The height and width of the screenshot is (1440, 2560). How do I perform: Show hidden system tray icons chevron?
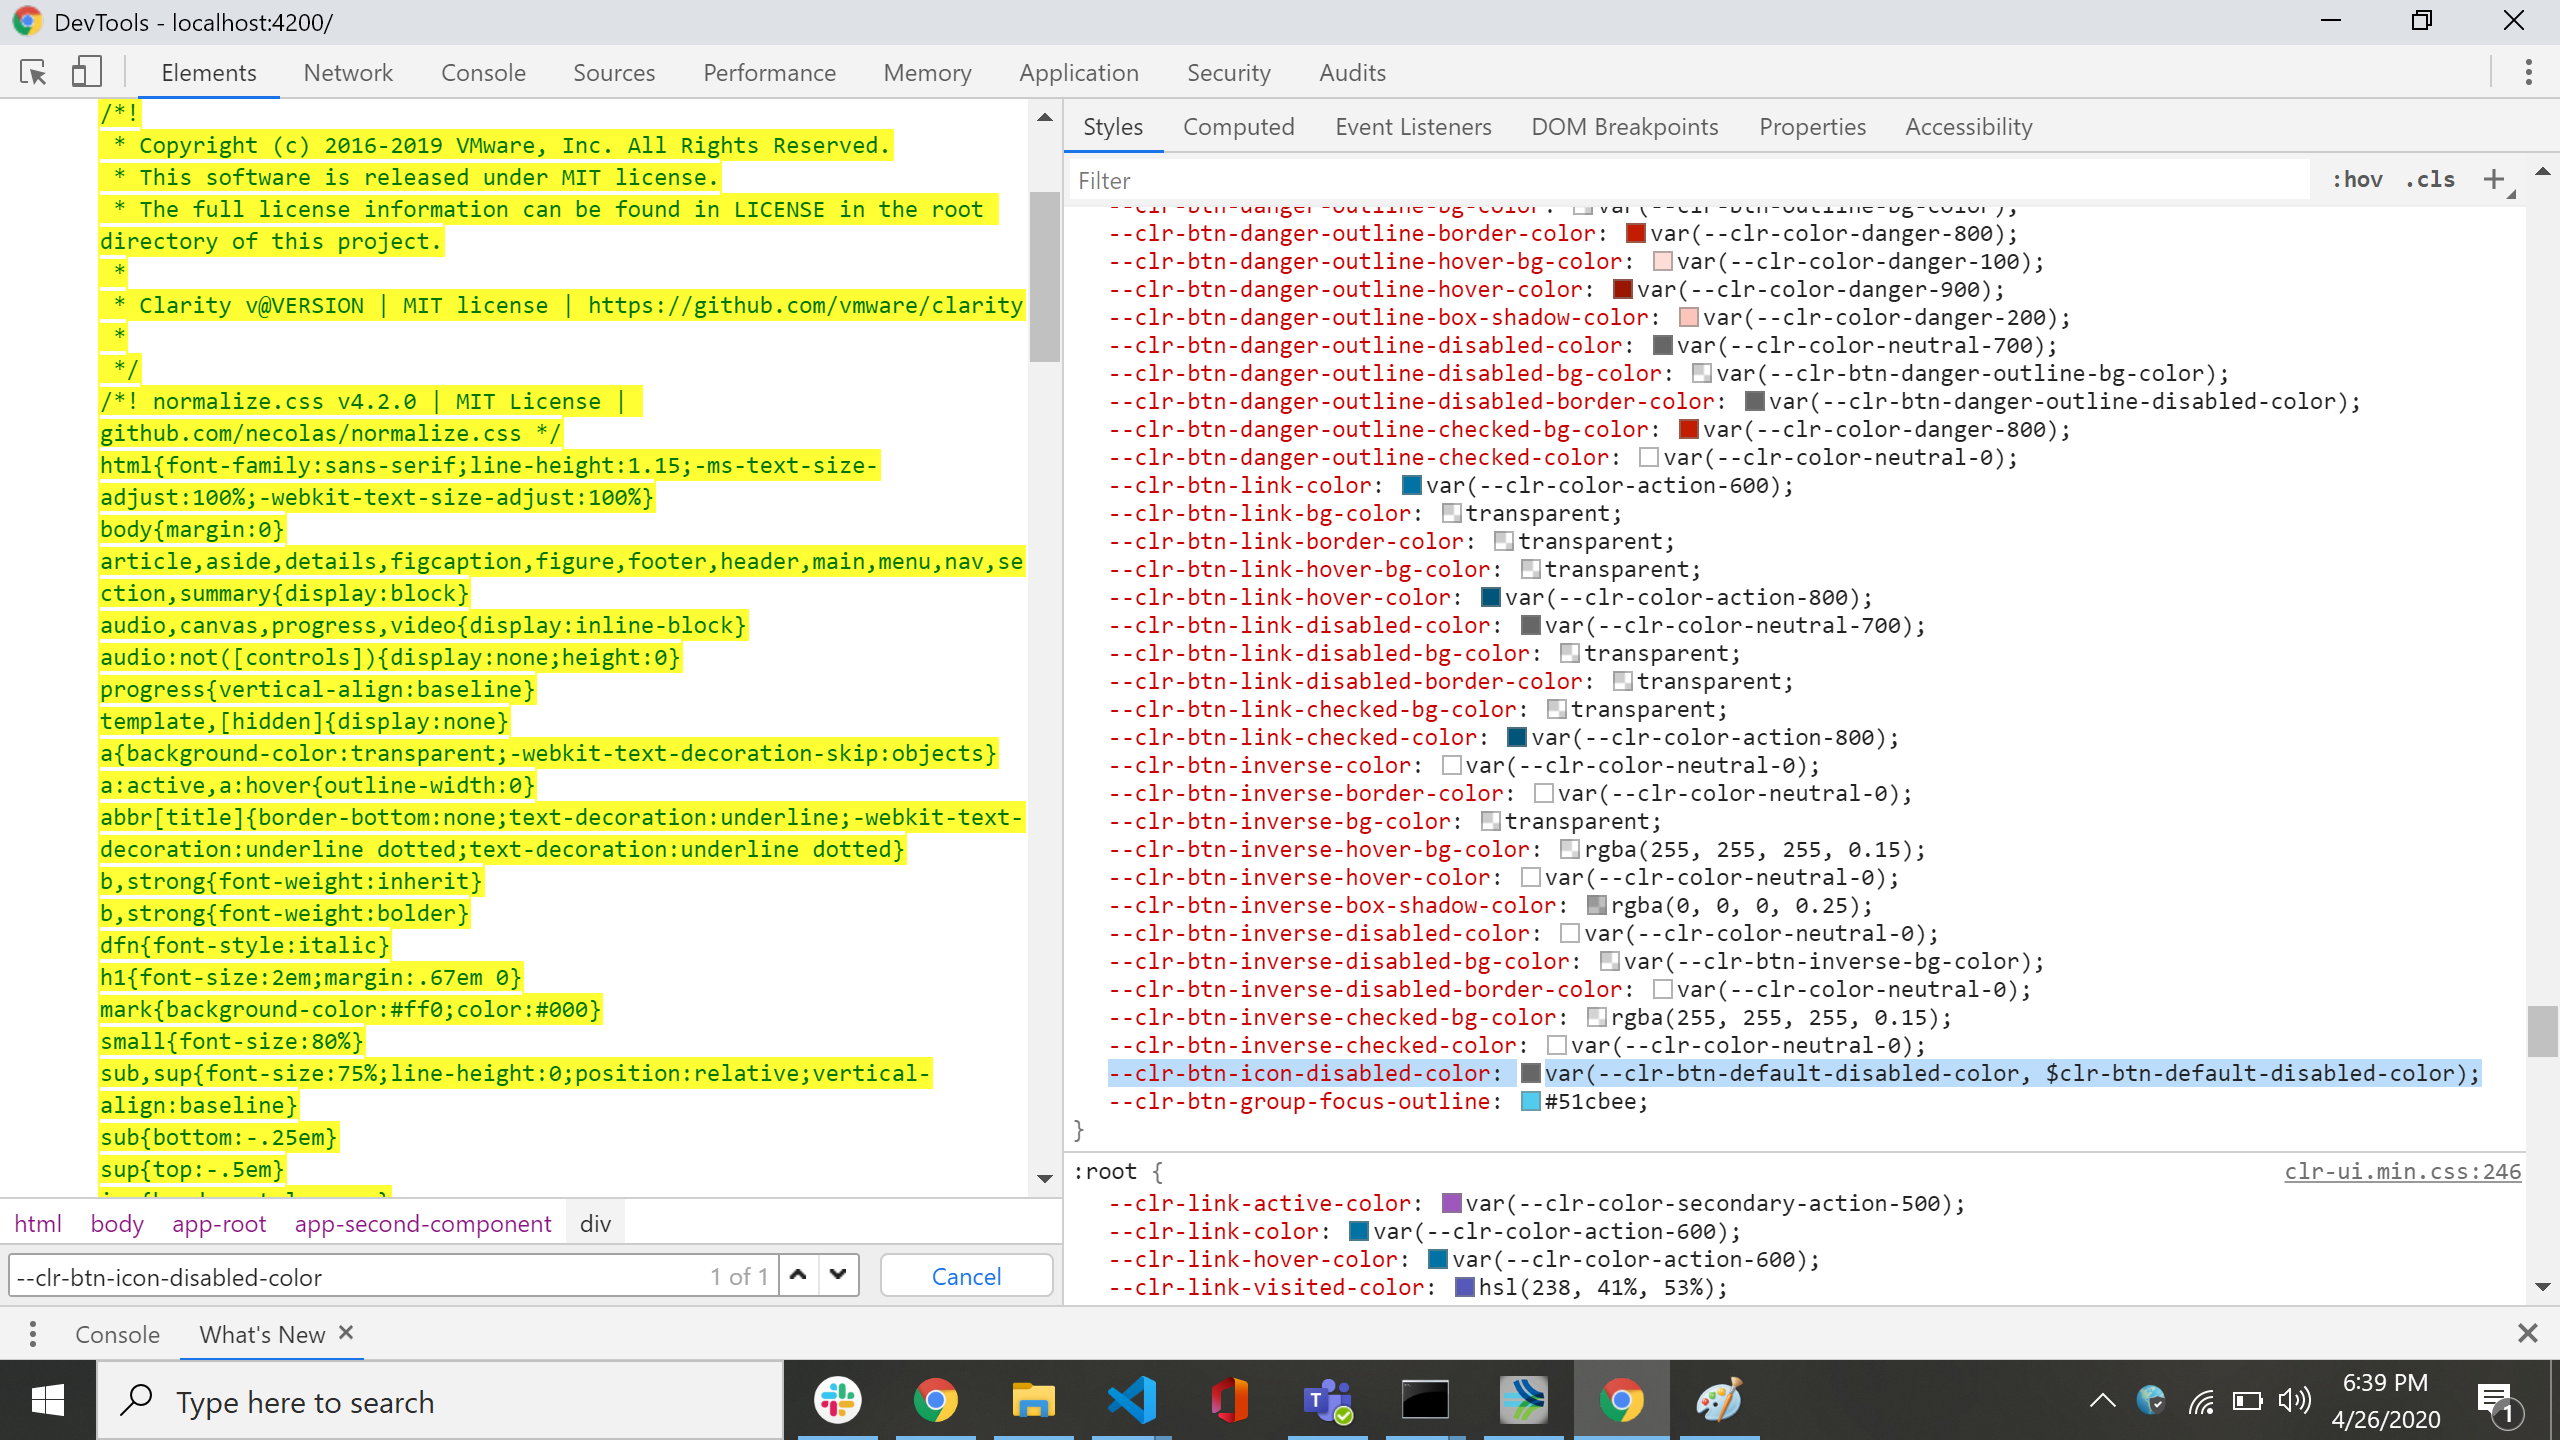(x=2102, y=1400)
